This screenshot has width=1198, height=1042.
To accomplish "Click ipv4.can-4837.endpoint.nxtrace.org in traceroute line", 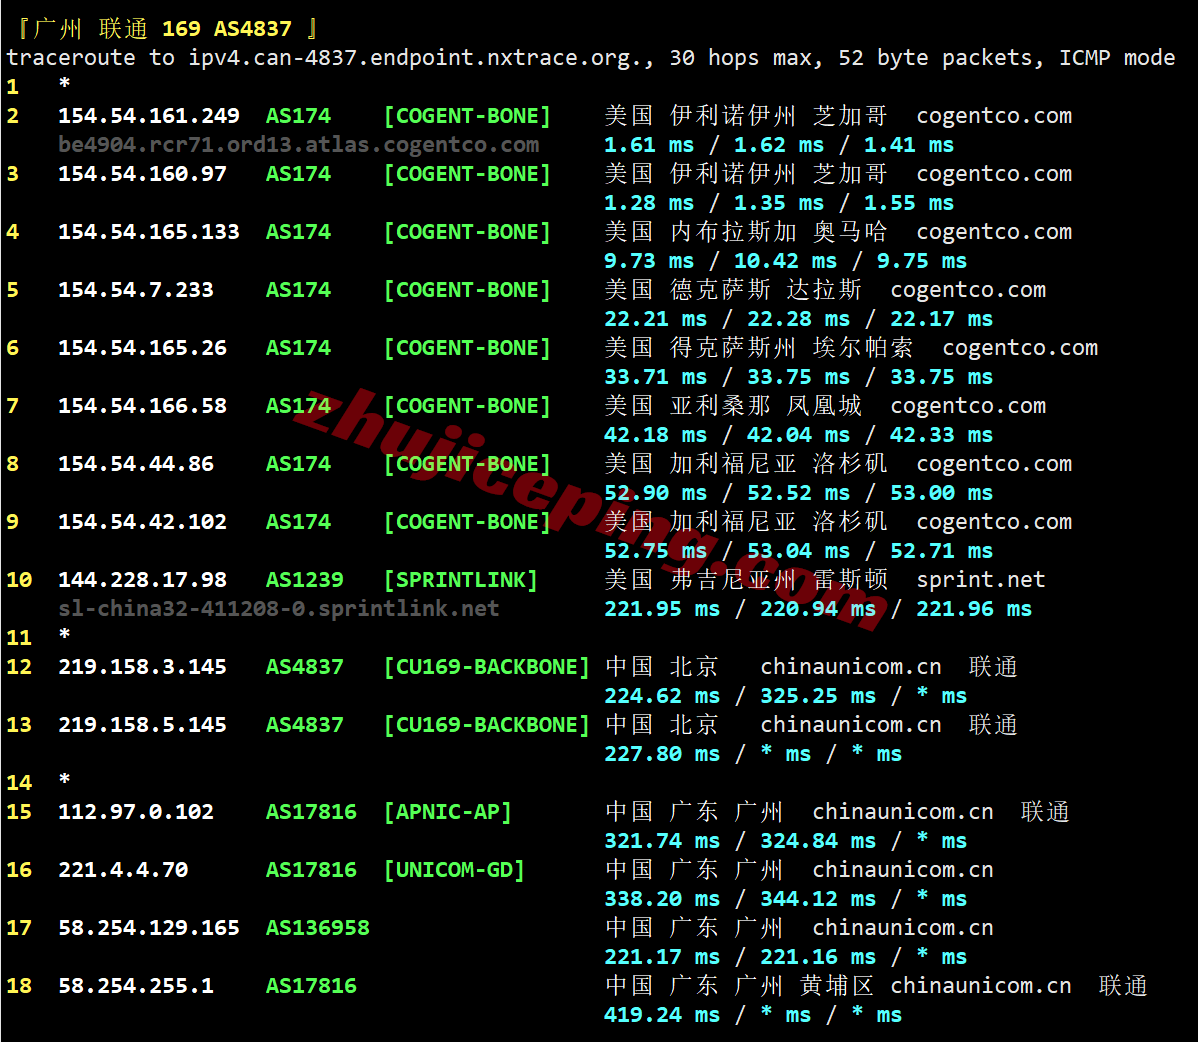I will click(x=415, y=58).
